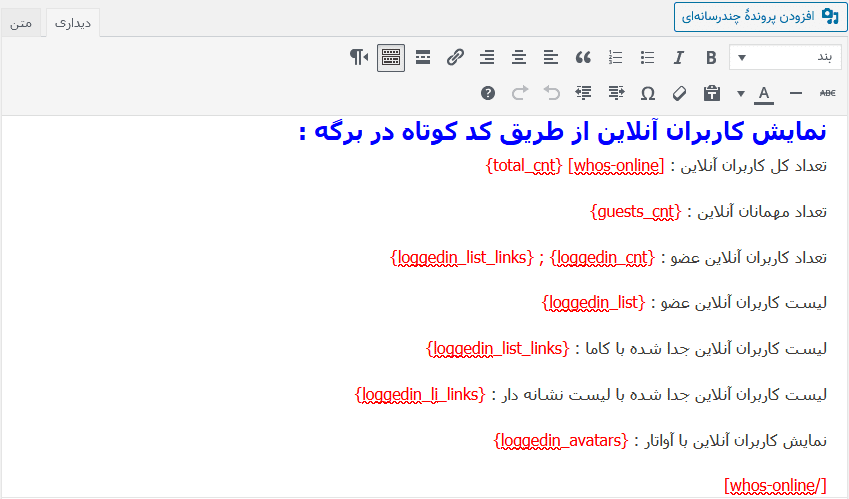
Task: Undo the last action
Action: click(x=551, y=93)
